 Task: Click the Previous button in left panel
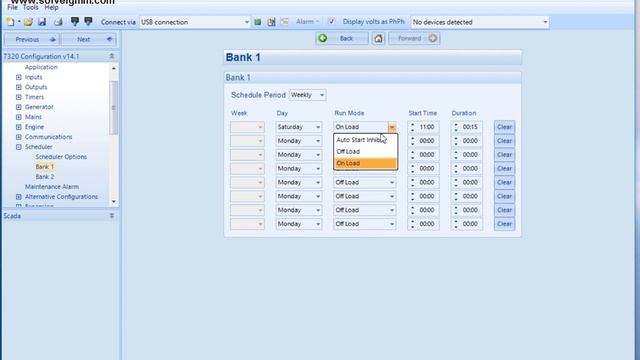(32, 40)
